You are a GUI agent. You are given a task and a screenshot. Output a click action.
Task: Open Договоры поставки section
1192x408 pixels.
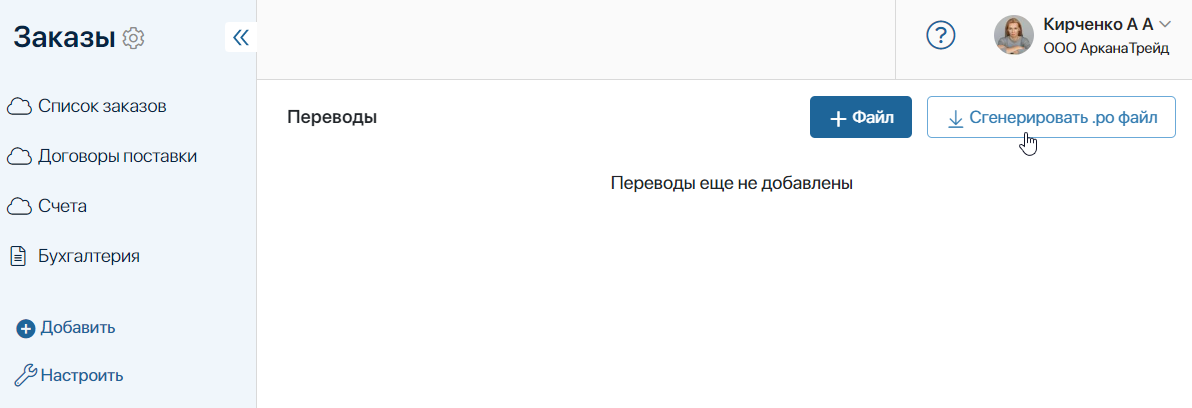click(x=118, y=157)
